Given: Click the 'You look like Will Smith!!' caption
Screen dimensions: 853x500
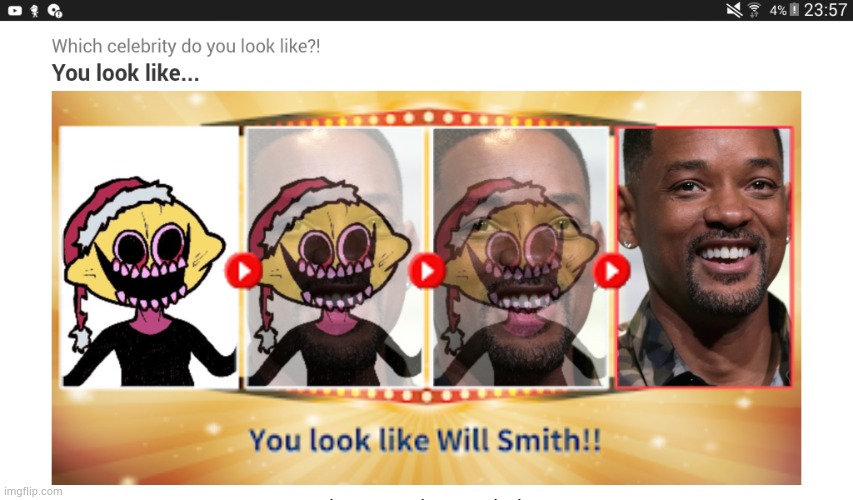Looking at the screenshot, I should [425, 440].
